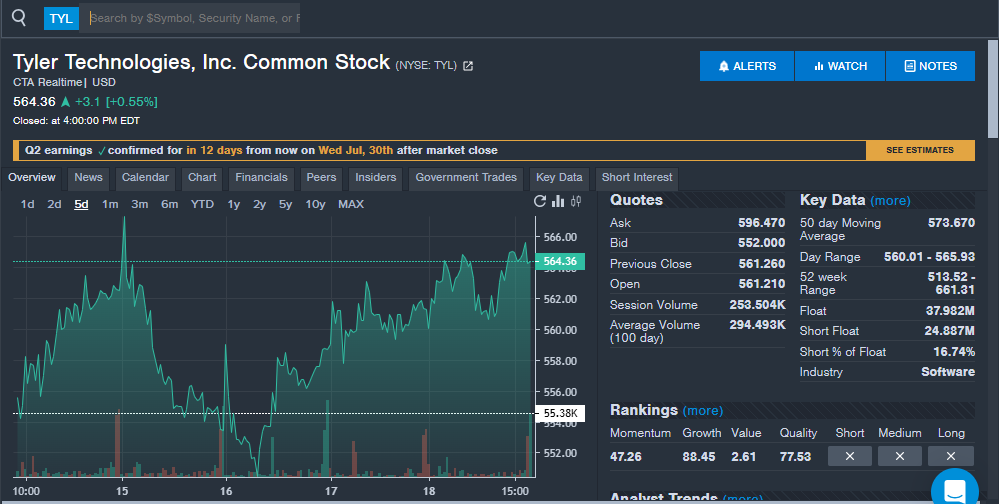Click the page vertical scrollbar thumb
The width and height of the screenshot is (999, 504).
[993, 88]
